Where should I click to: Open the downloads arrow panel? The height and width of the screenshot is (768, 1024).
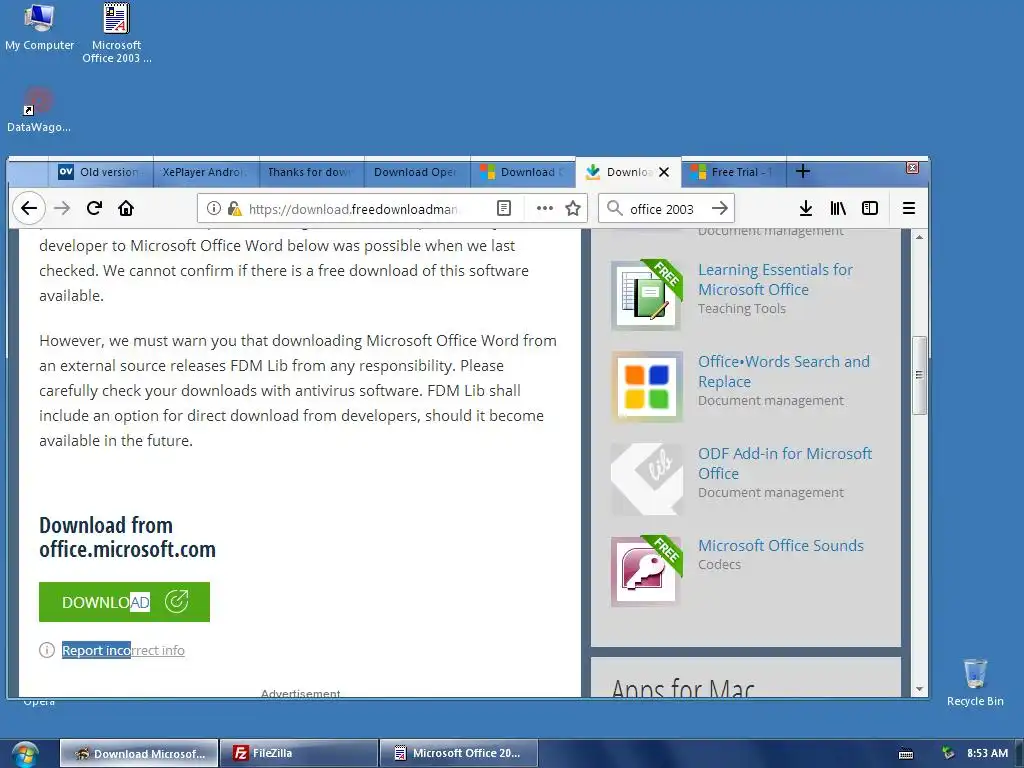pyautogui.click(x=806, y=208)
